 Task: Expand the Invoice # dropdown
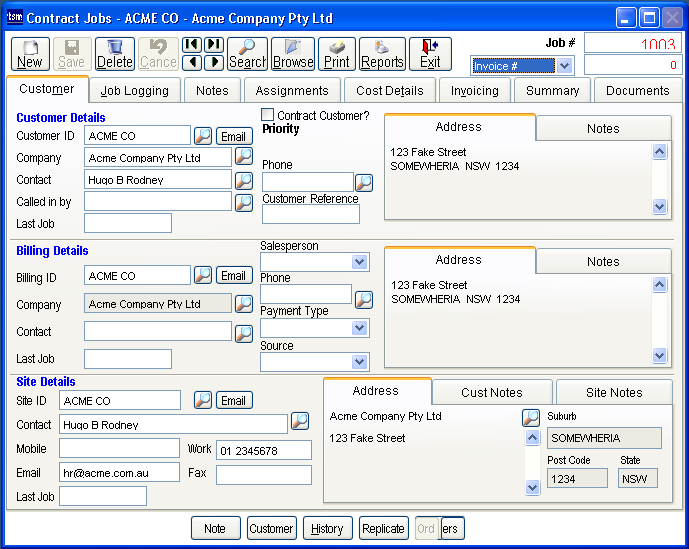[564, 66]
